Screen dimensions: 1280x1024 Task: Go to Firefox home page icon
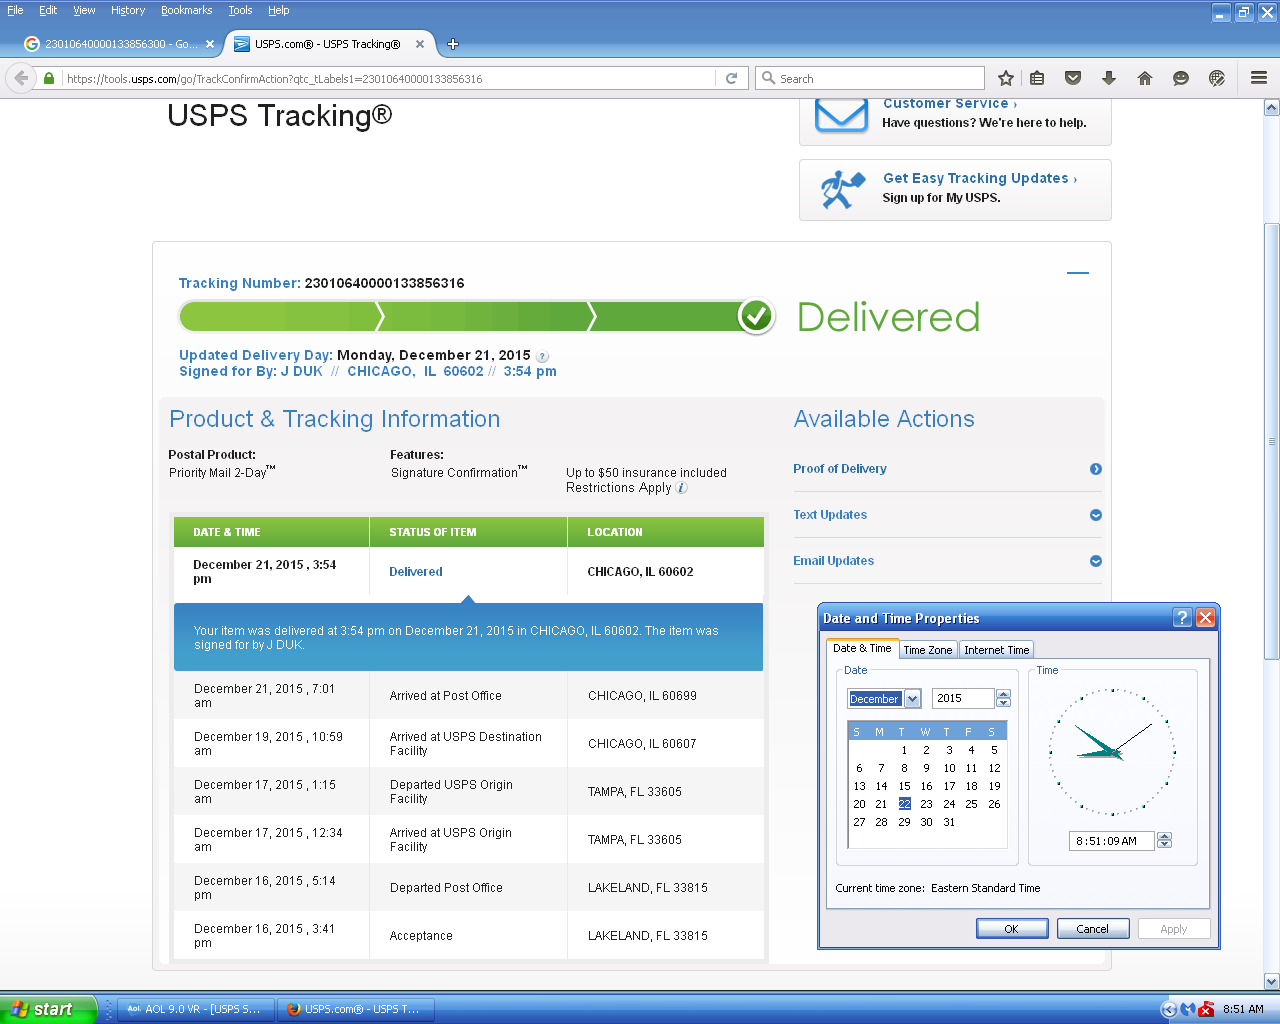[x=1145, y=78]
